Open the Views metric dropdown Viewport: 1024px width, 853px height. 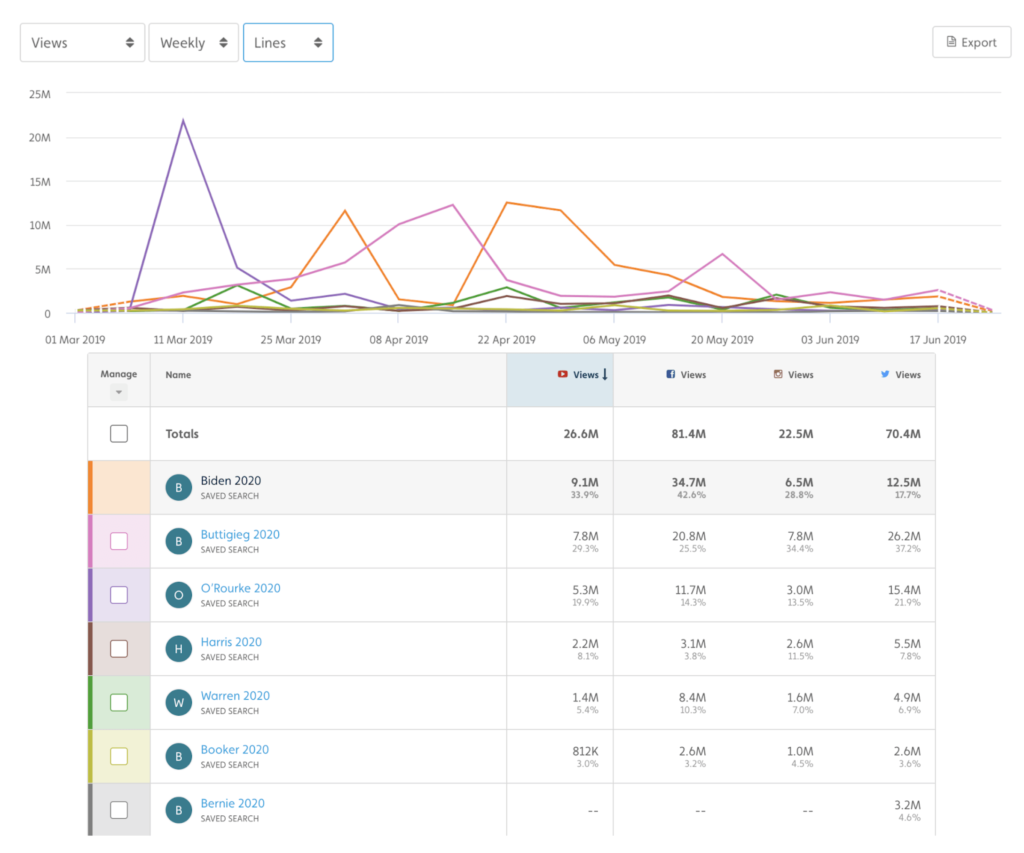click(82, 43)
